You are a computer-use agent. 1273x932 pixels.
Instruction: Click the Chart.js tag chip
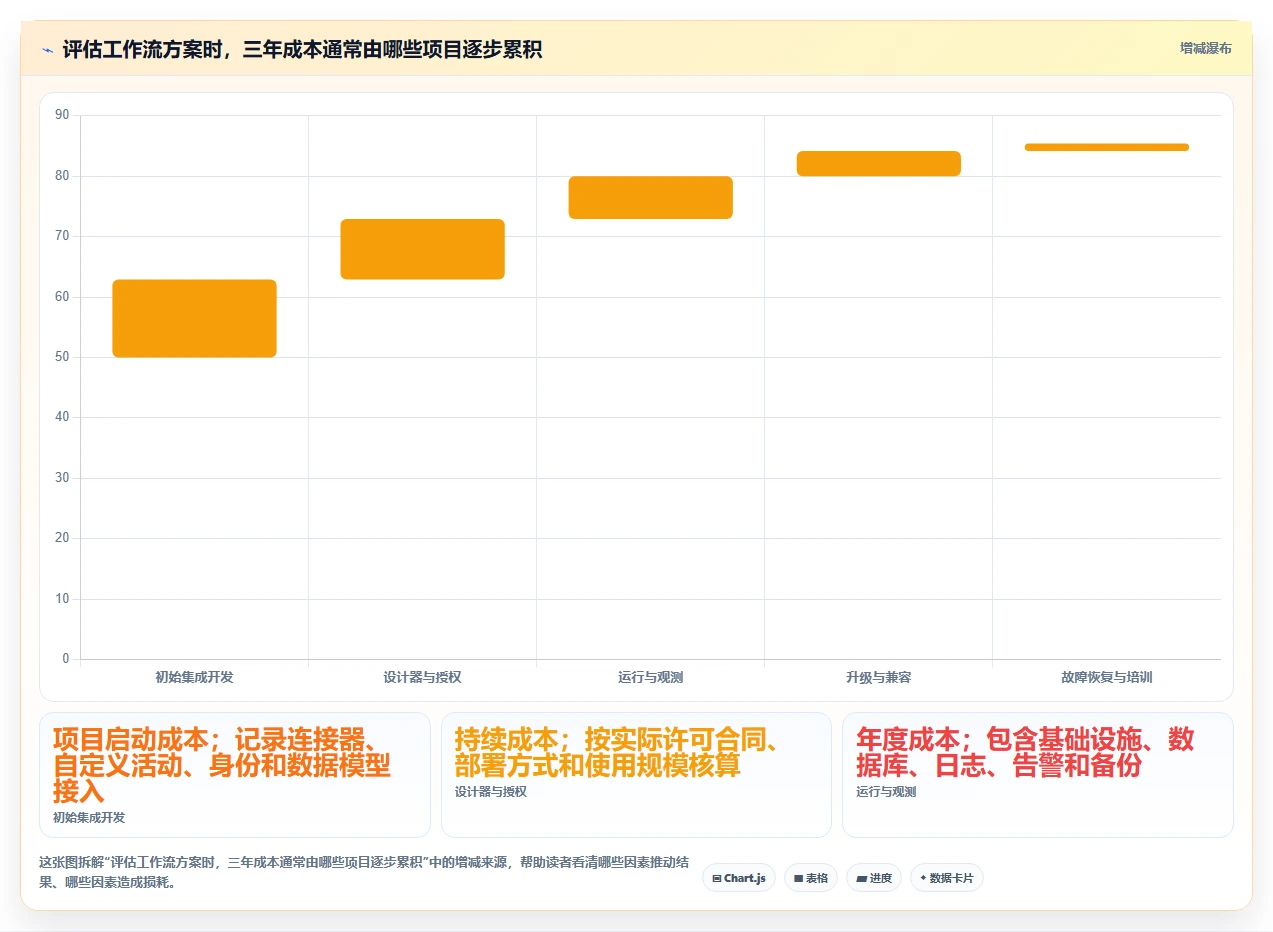[739, 878]
